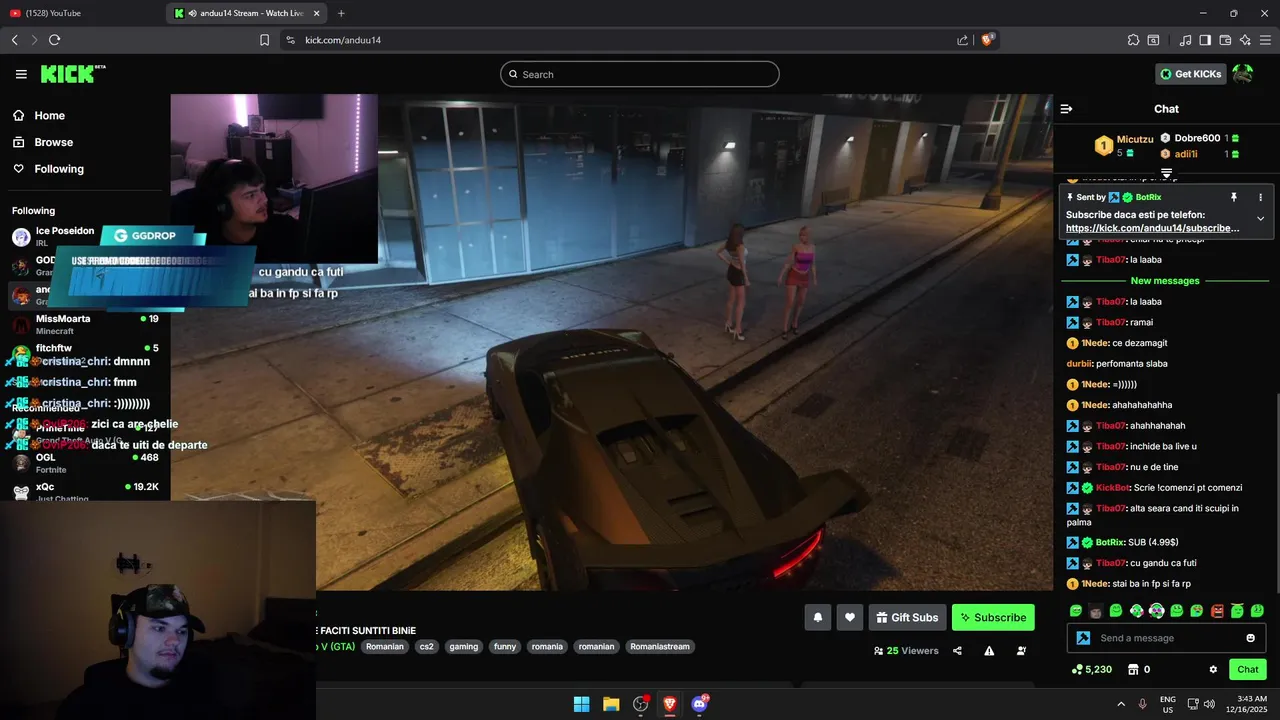This screenshot has width=1280, height=720.
Task: Expand the pinned message chevron
Action: tap(1260, 219)
